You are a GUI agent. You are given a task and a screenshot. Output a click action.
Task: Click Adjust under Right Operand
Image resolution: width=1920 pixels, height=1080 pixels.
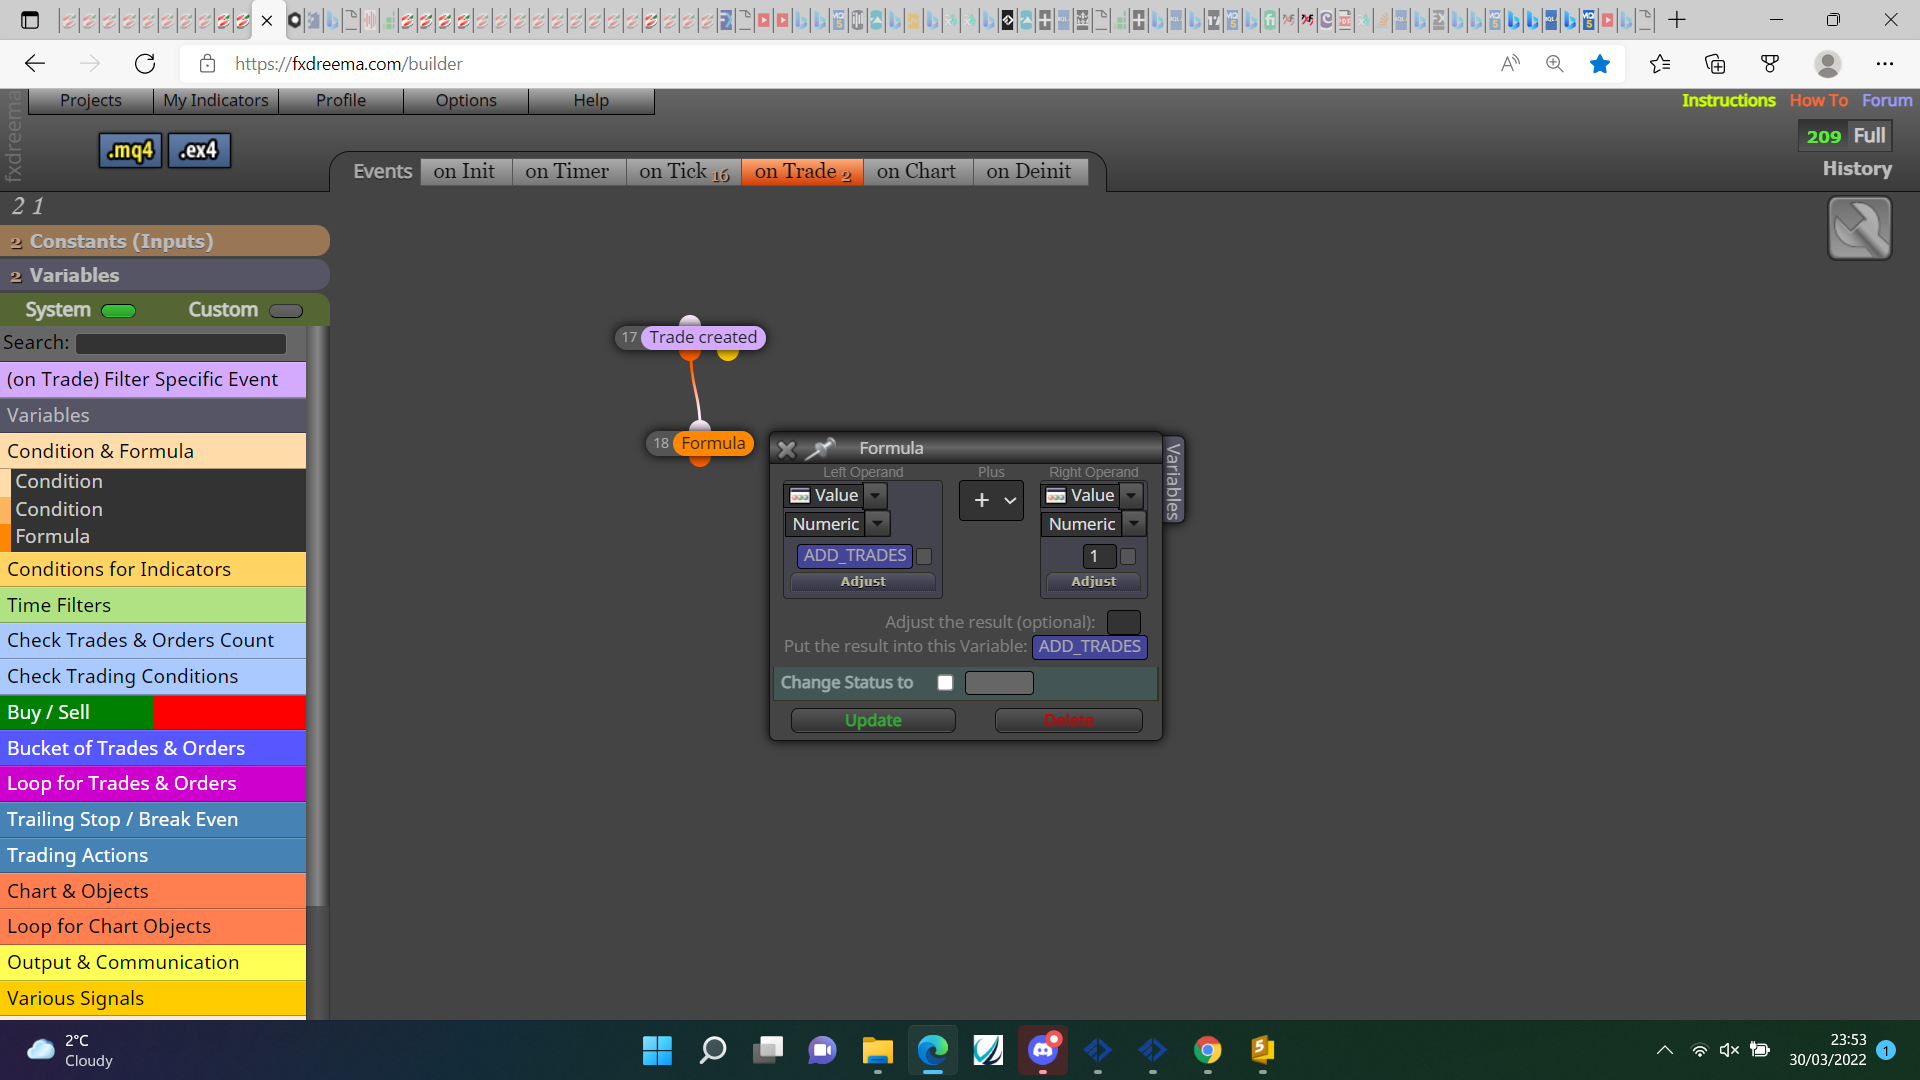[x=1094, y=581]
